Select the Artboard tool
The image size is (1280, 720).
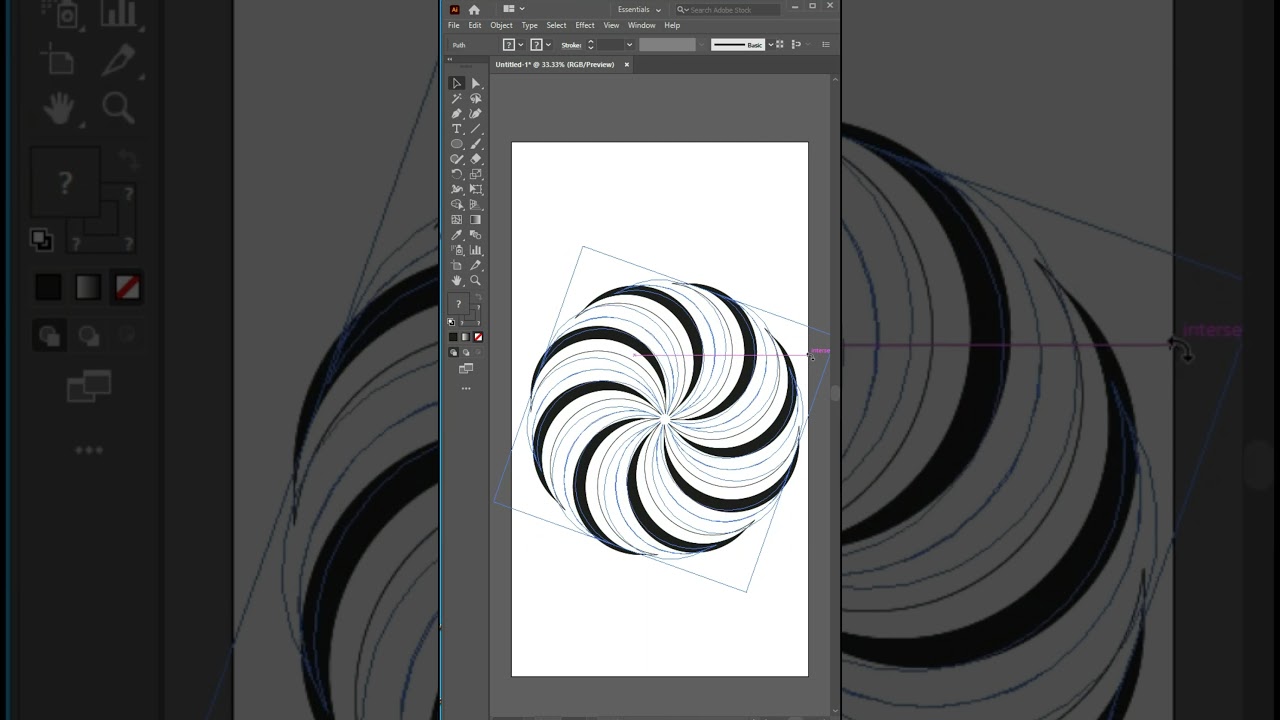457,265
